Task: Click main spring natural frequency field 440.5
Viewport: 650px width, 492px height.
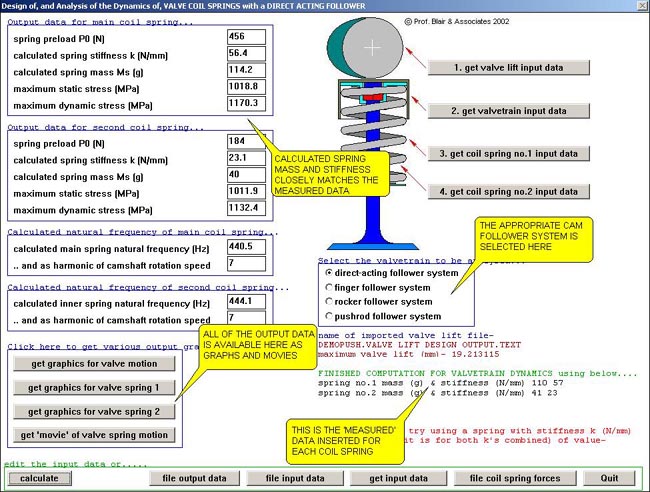Action: 246,247
